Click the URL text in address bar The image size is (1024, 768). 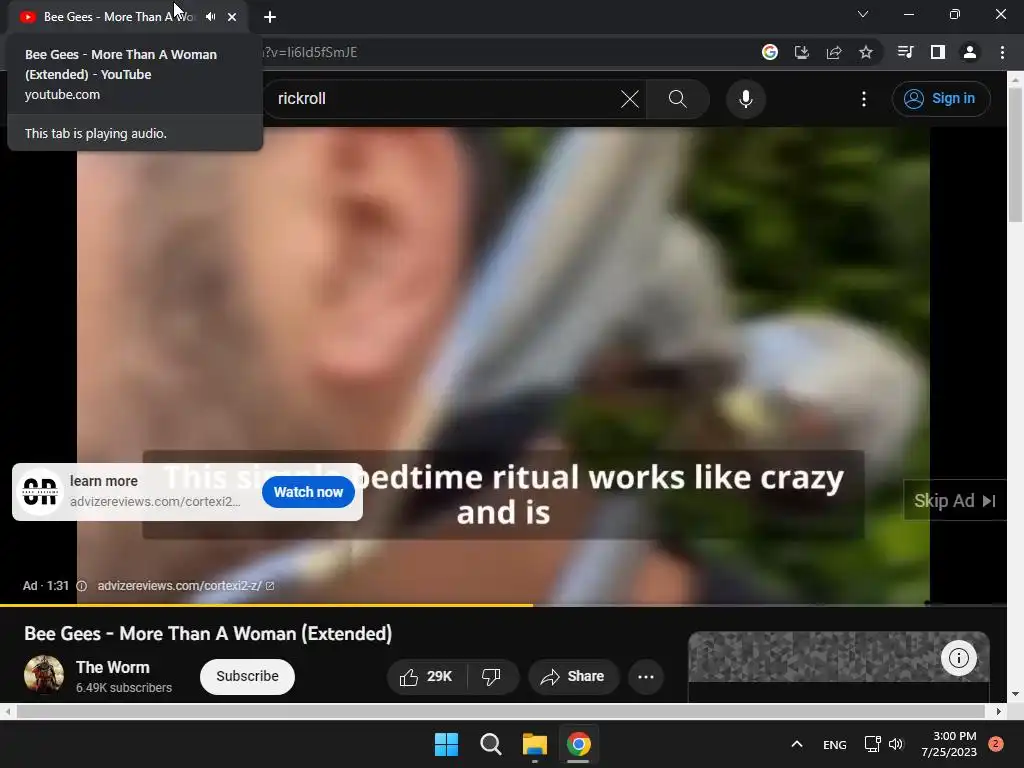click(310, 52)
